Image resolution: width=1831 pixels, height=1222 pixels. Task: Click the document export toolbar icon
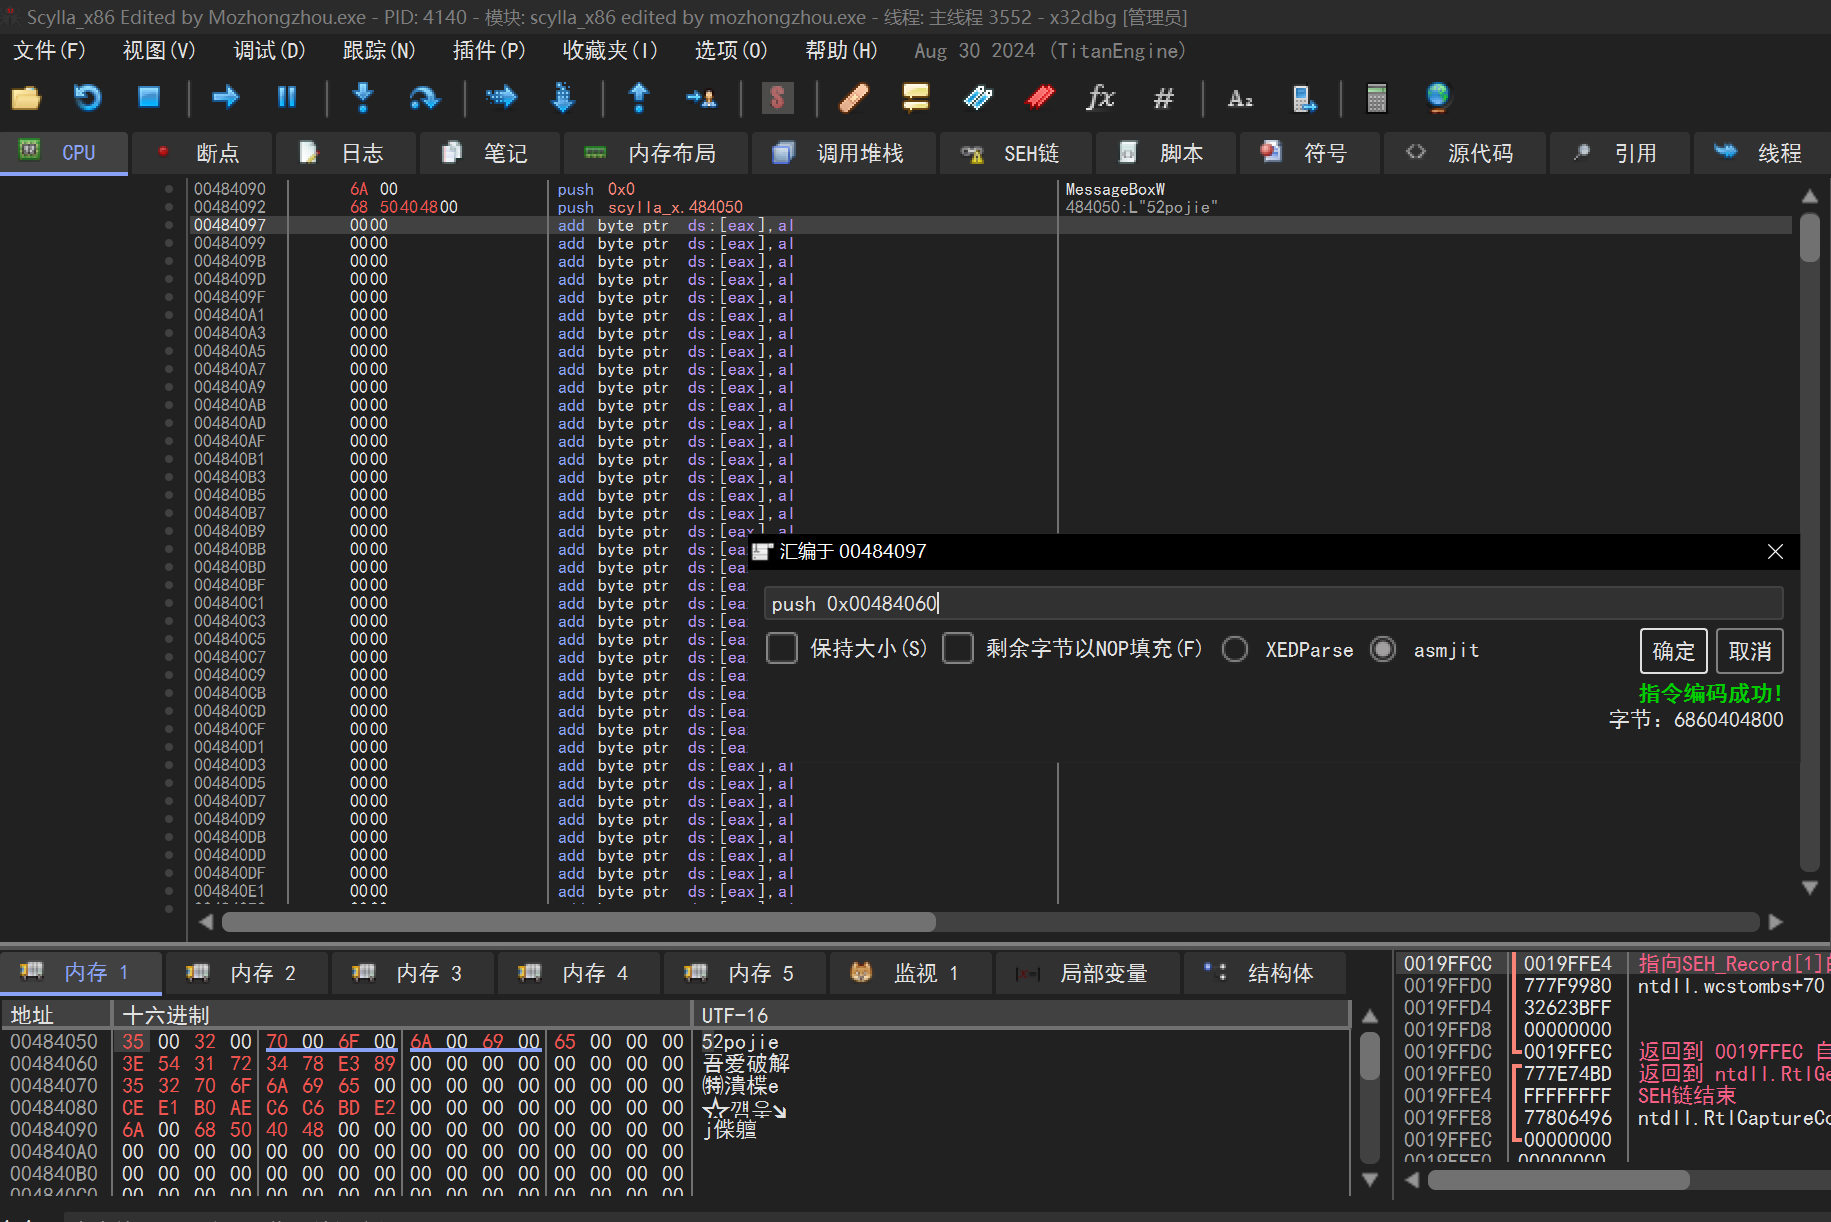tap(1304, 97)
